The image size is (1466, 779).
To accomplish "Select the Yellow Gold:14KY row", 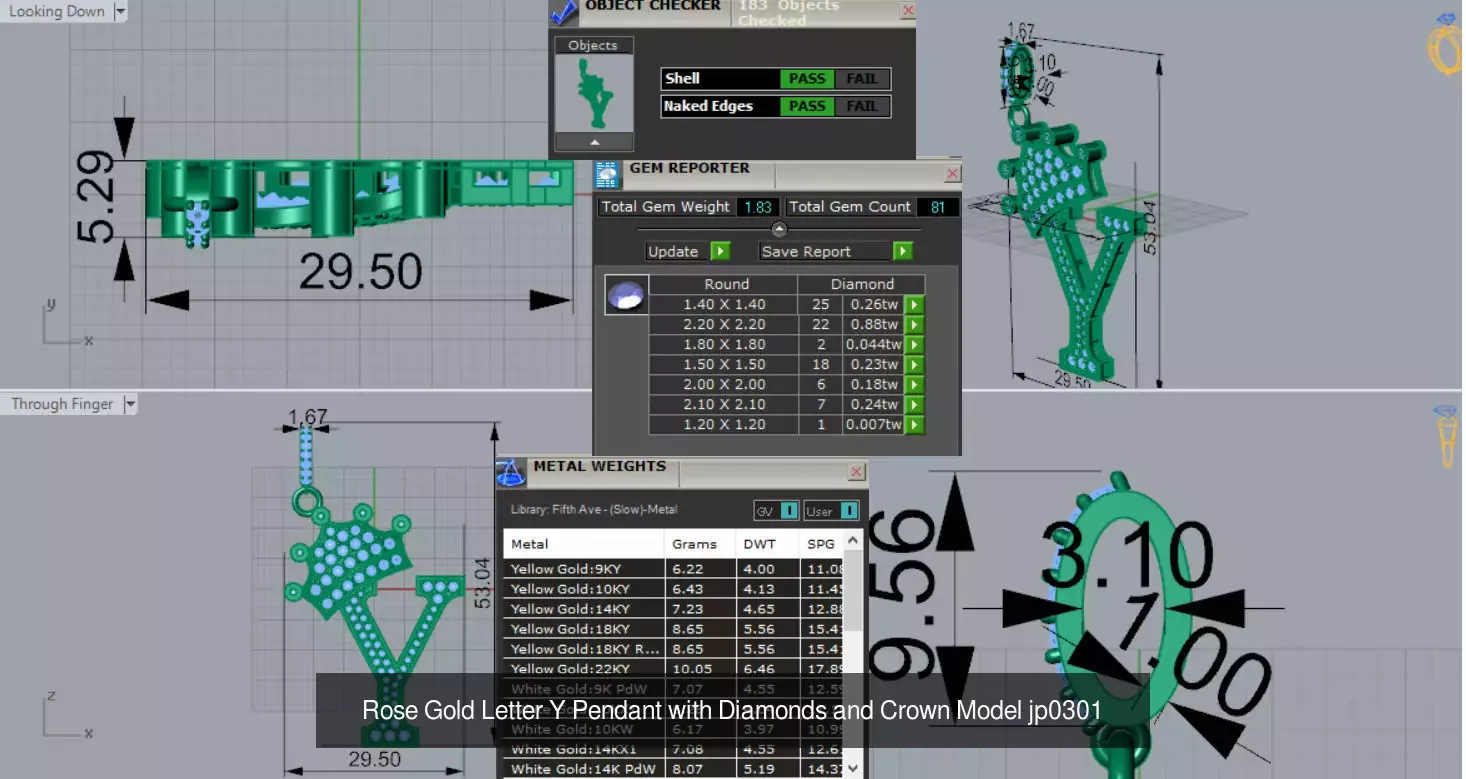I will pyautogui.click(x=675, y=609).
